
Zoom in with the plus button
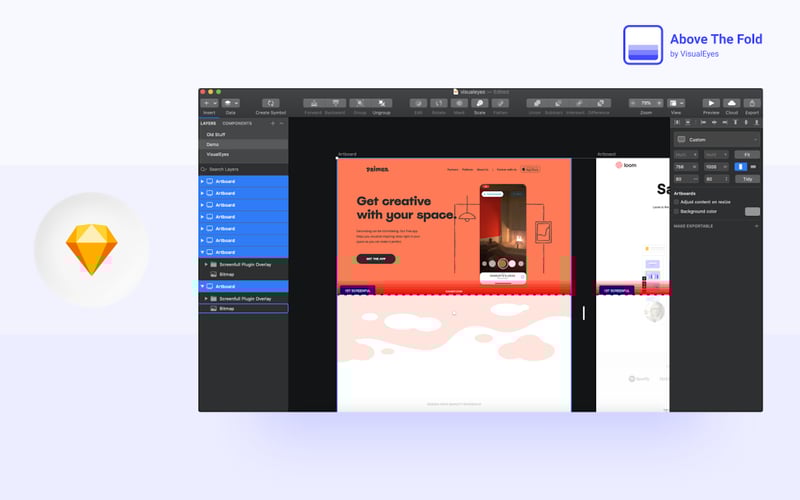click(x=659, y=103)
